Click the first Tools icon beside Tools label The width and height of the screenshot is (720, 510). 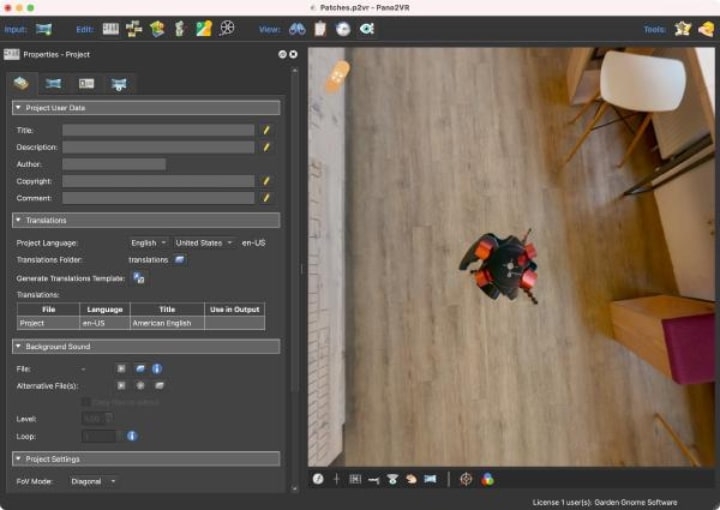(683, 29)
